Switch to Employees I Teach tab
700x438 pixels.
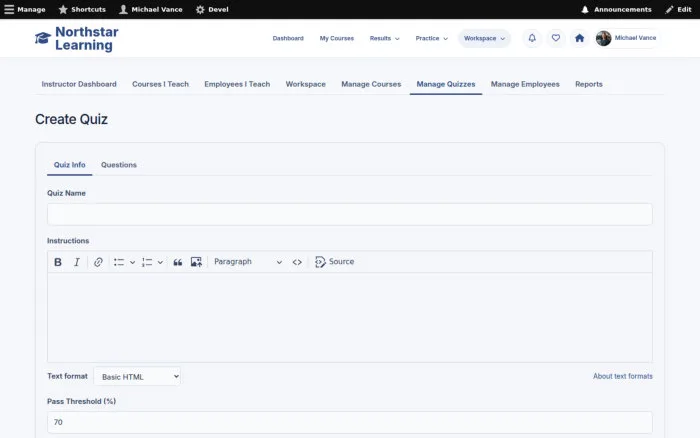(x=237, y=84)
